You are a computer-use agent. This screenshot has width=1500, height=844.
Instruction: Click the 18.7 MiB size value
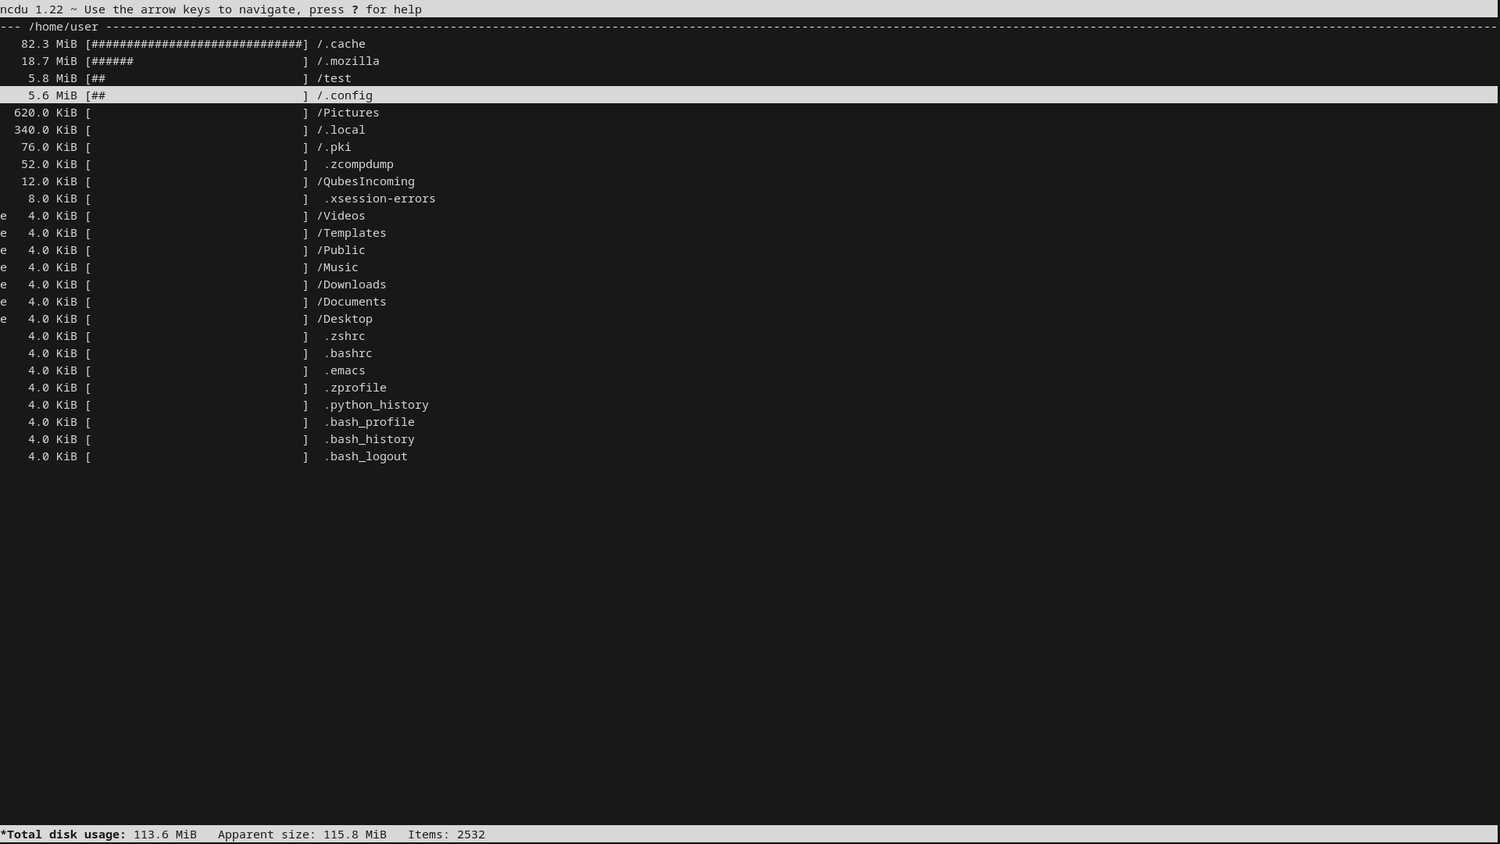point(49,61)
